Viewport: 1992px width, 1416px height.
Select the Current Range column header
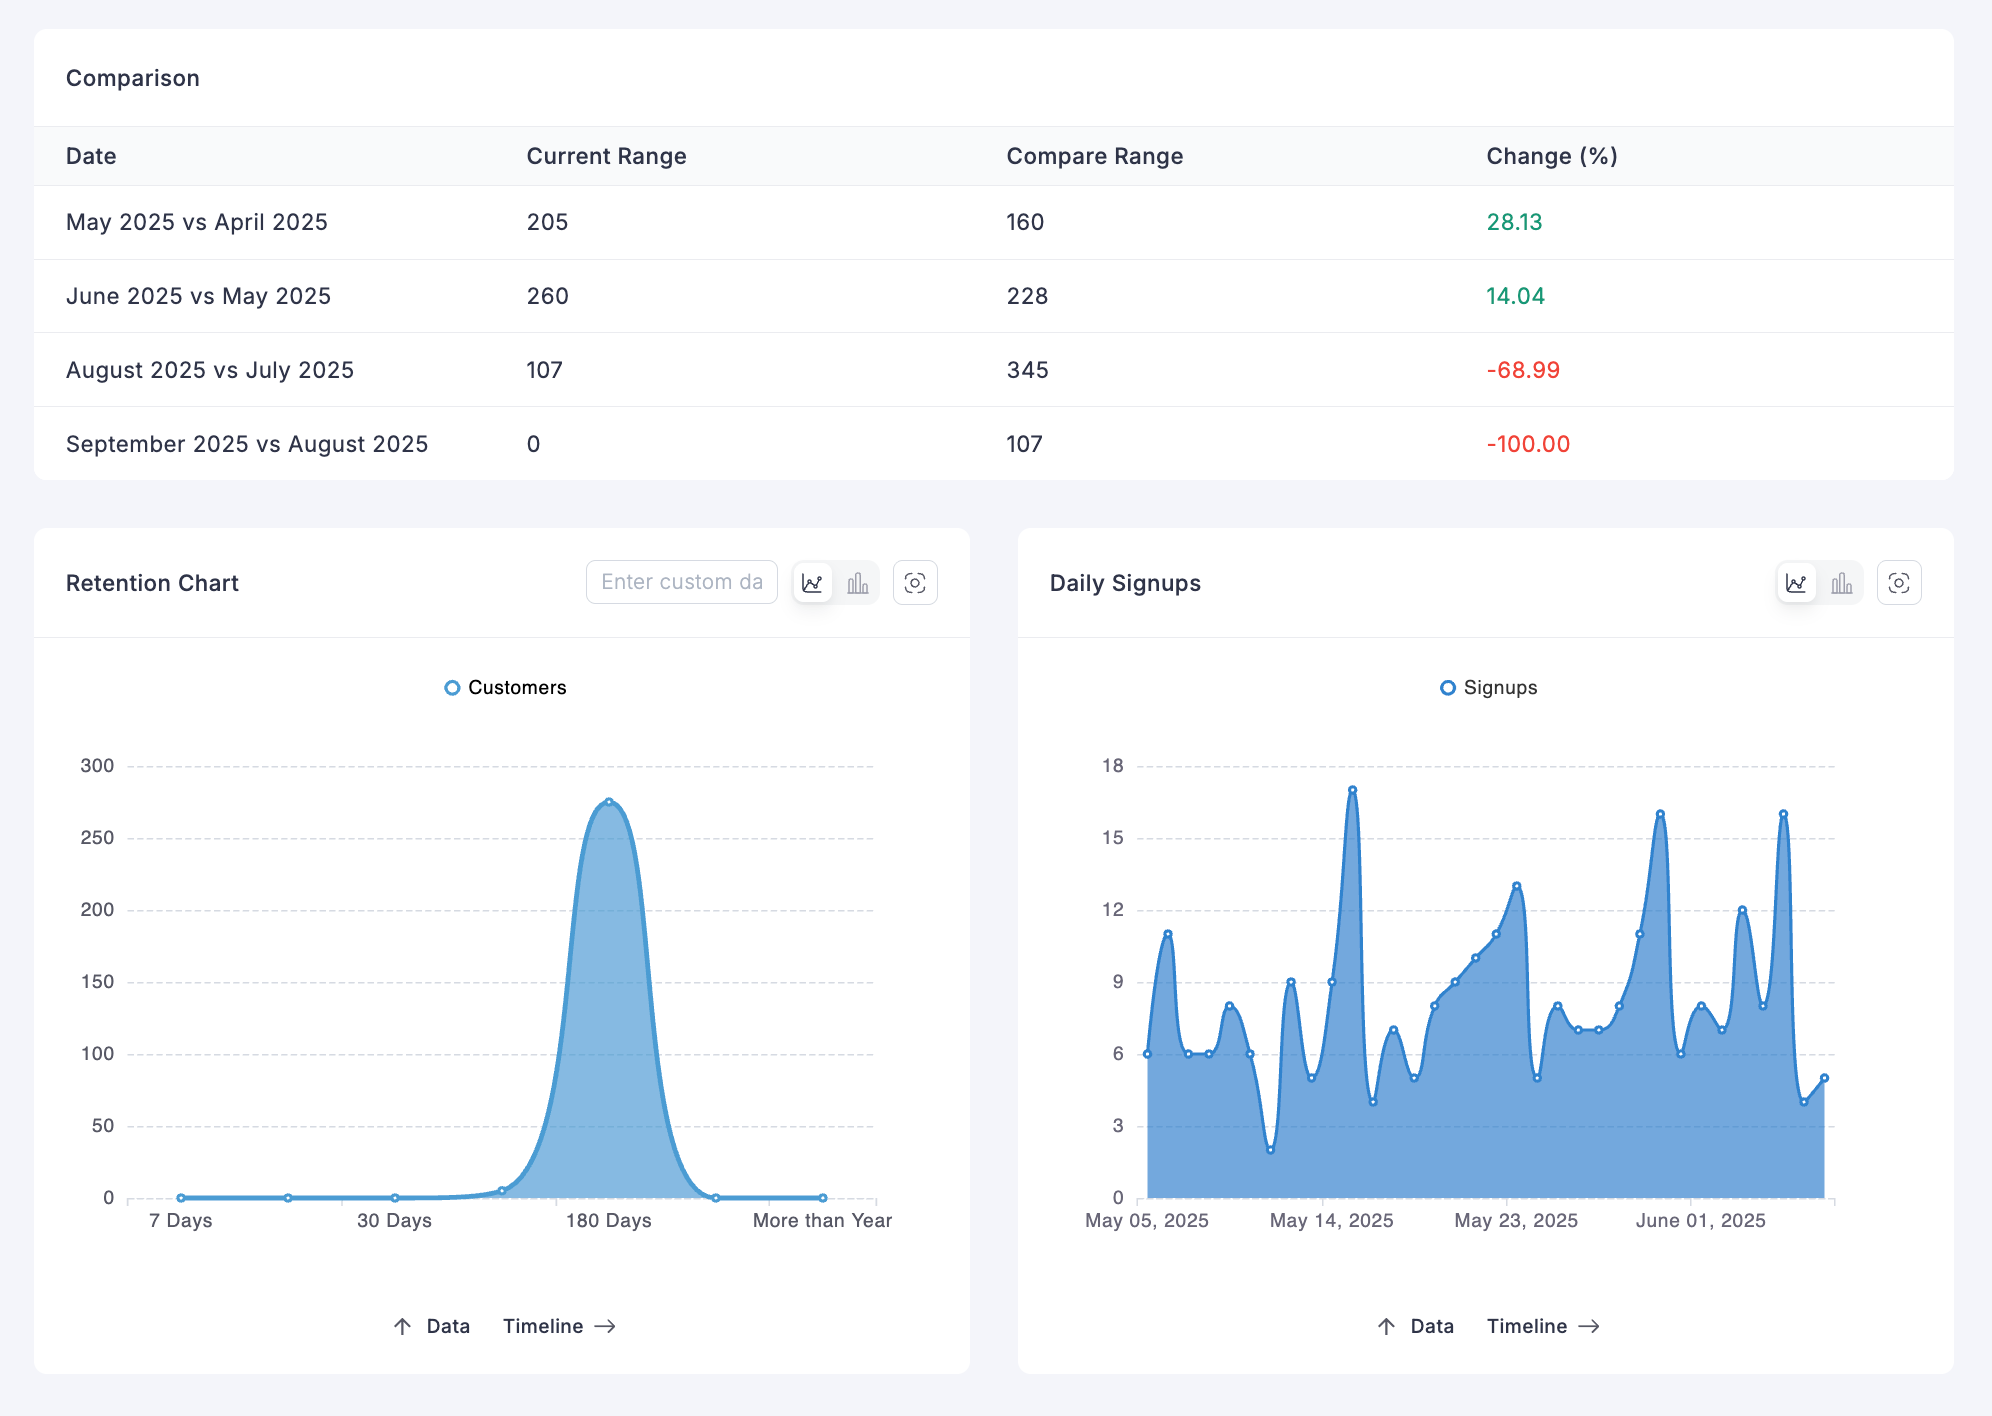coord(606,156)
